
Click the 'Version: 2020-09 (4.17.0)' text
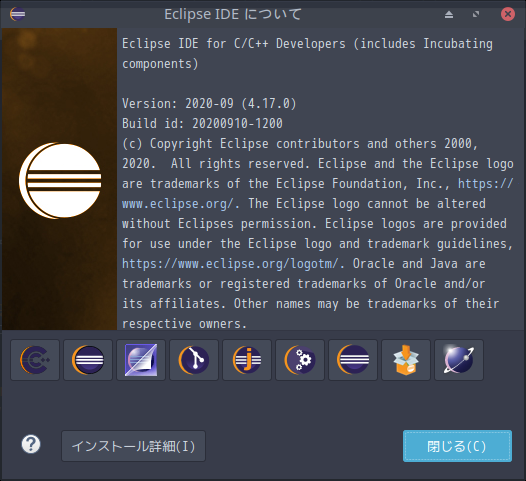(209, 103)
